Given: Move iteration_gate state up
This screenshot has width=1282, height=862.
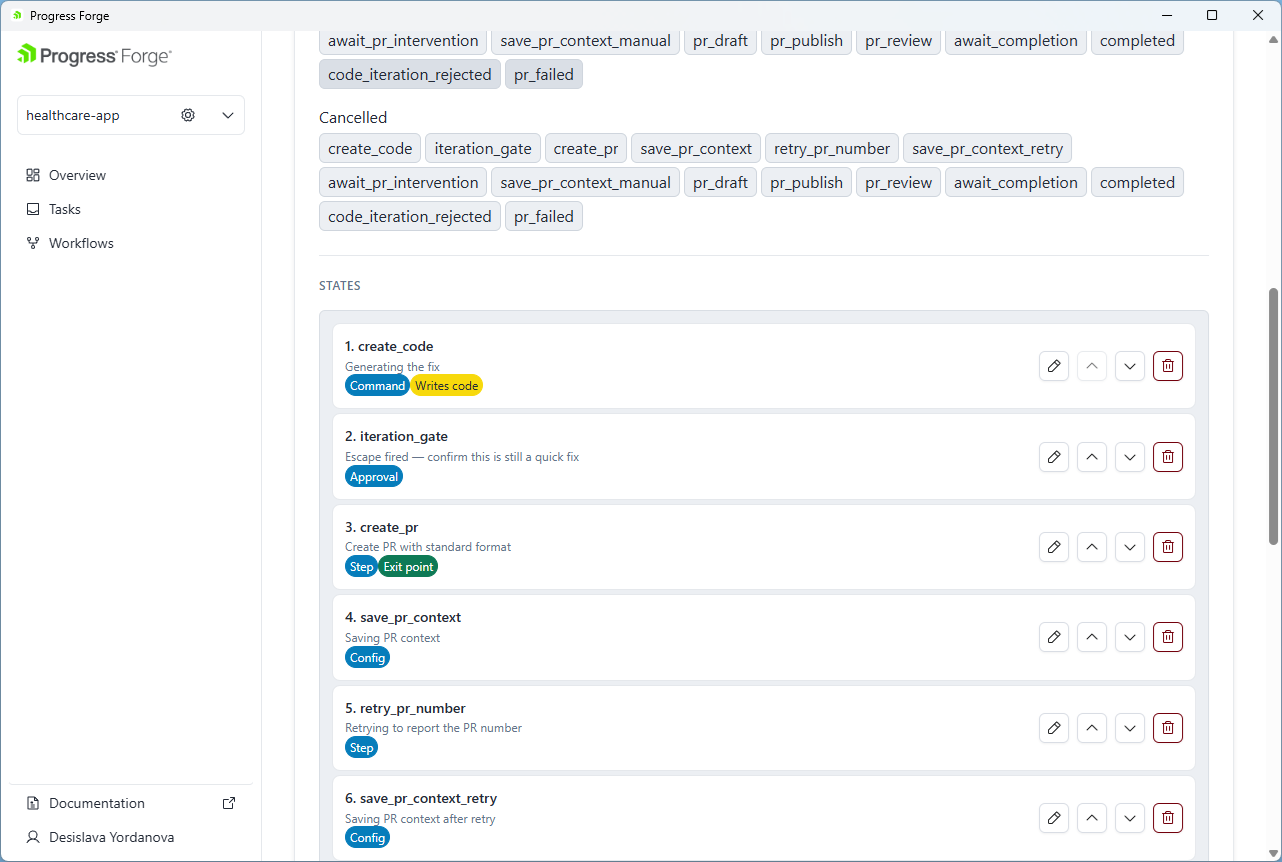Looking at the screenshot, I should click(1092, 457).
